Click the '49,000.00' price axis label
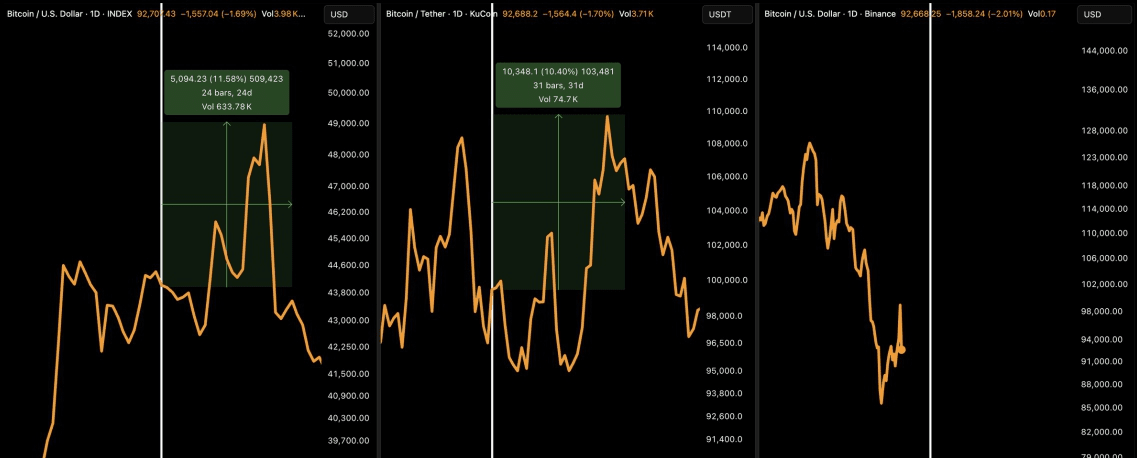The image size is (1137, 458). pos(349,123)
